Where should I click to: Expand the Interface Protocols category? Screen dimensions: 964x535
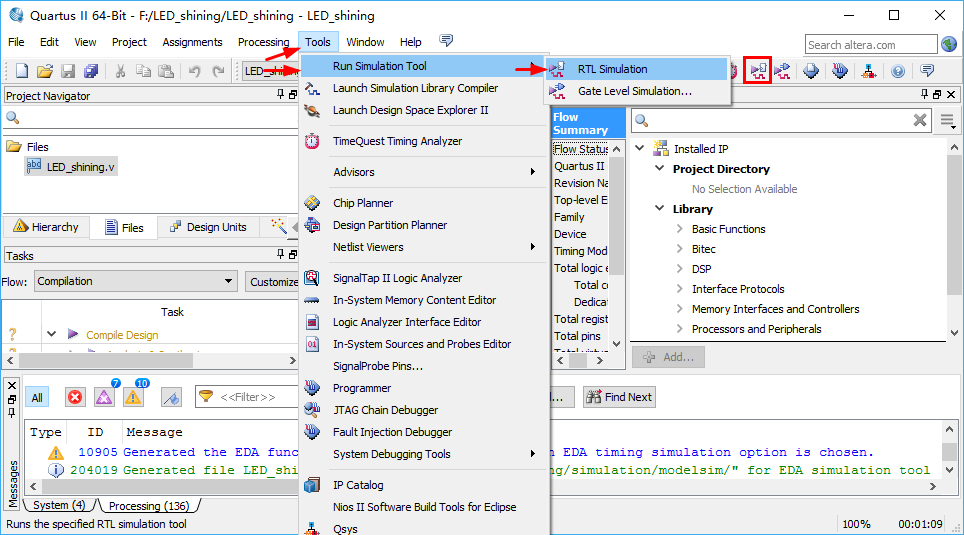point(679,289)
